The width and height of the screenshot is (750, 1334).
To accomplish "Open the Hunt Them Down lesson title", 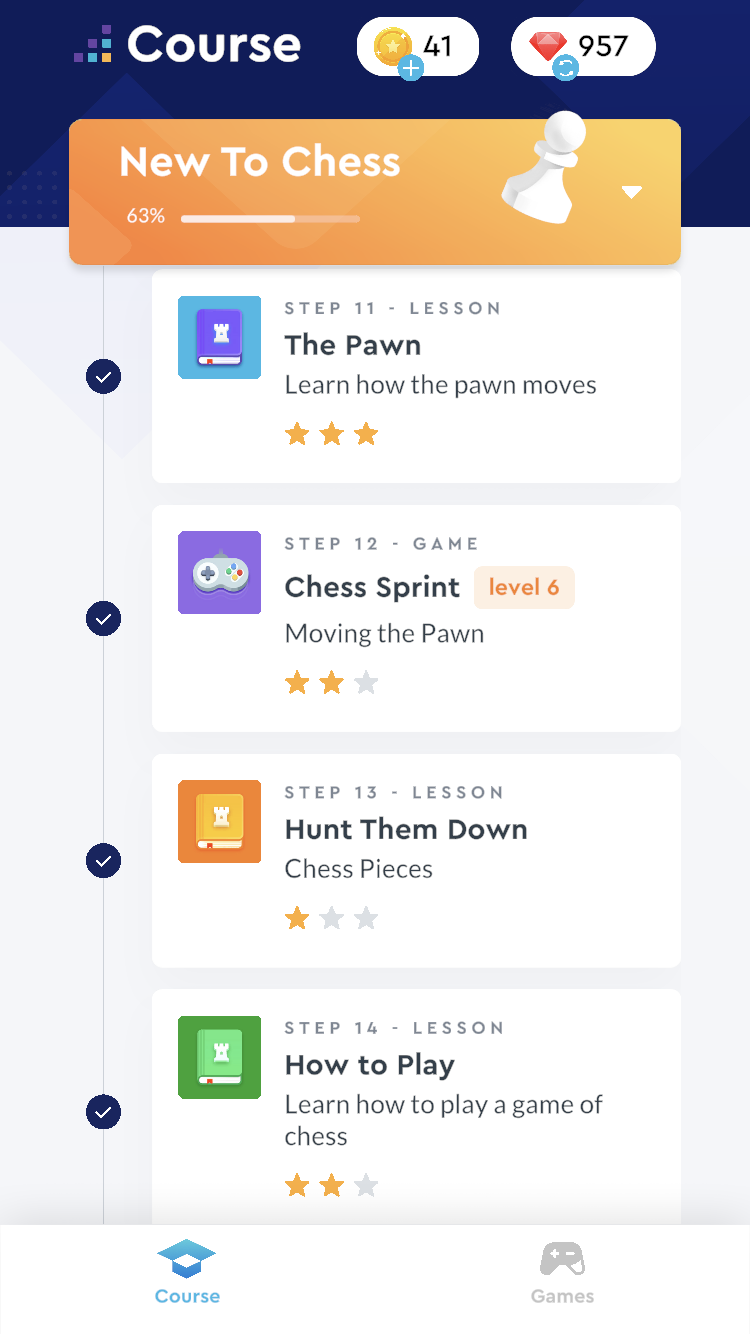I will pos(406,829).
